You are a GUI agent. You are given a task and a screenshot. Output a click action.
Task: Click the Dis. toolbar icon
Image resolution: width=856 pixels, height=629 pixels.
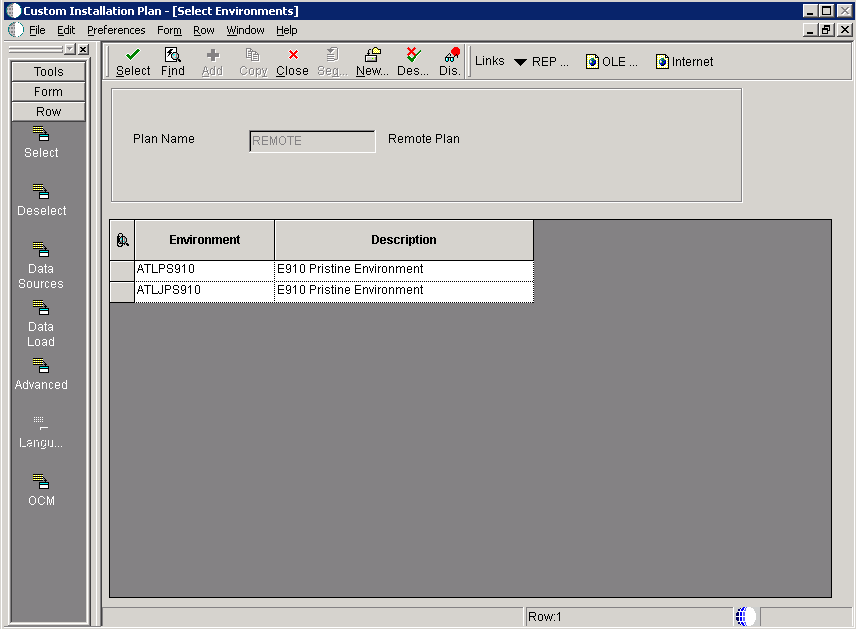point(450,62)
